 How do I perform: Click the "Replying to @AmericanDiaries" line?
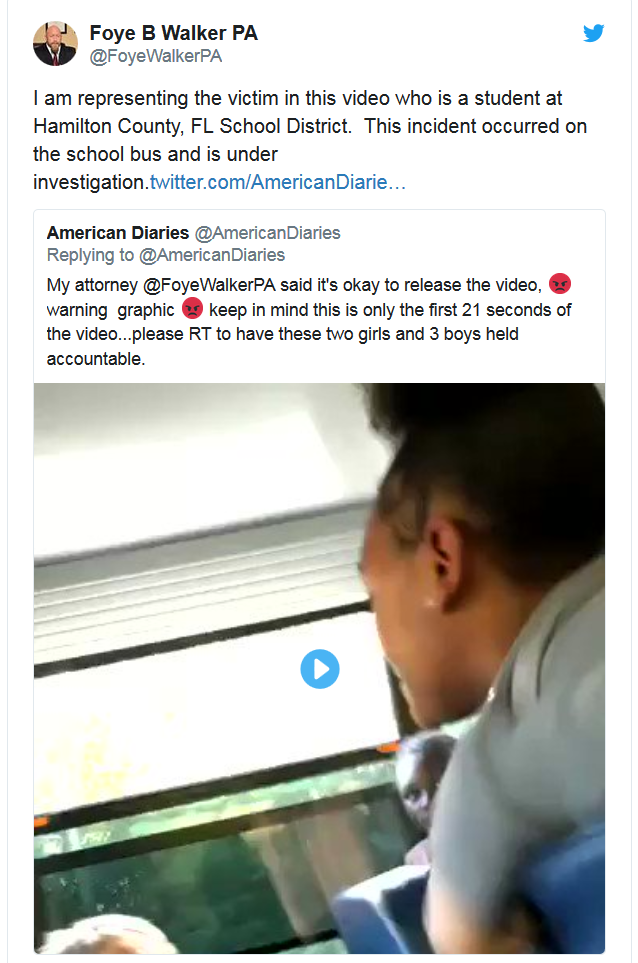pyautogui.click(x=165, y=255)
